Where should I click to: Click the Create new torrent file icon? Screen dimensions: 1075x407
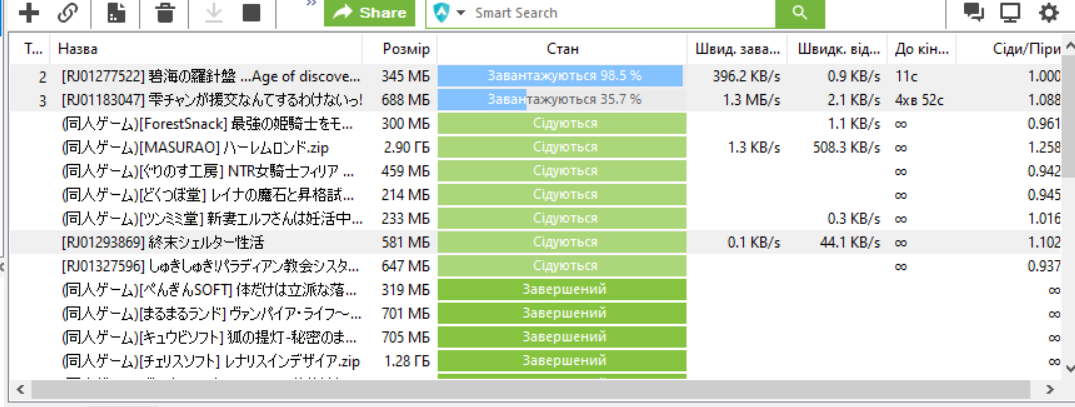click(x=117, y=12)
